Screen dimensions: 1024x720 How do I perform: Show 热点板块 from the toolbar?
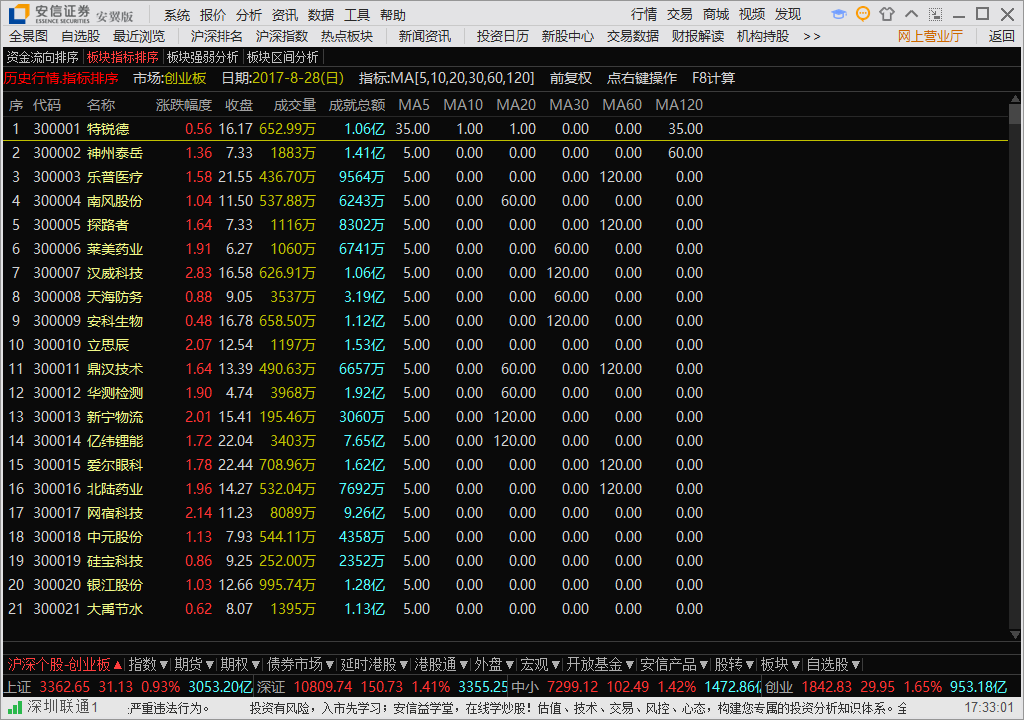click(347, 36)
